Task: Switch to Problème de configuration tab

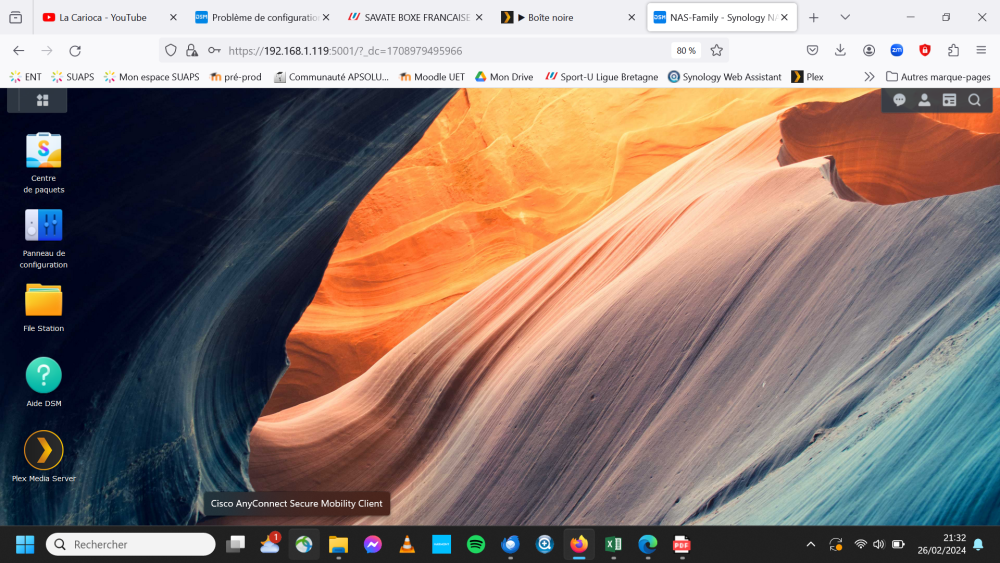Action: 264,17
